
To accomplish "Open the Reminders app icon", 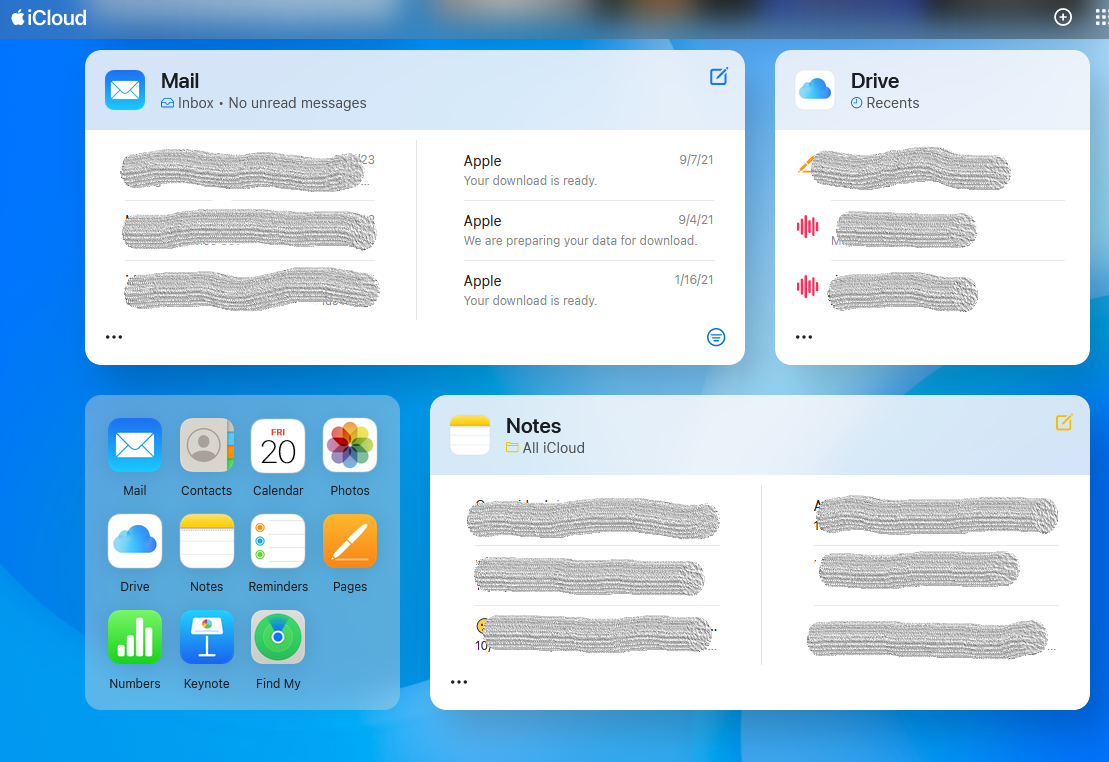I will click(278, 541).
